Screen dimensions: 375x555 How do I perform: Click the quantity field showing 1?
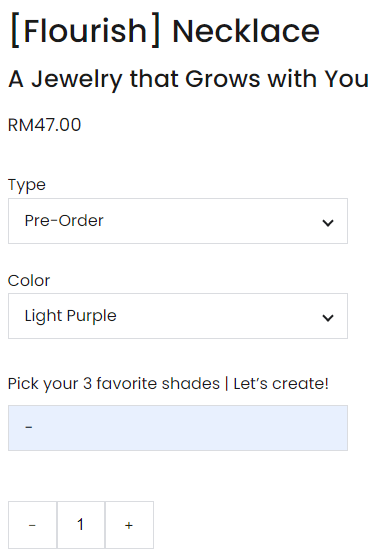(81, 525)
